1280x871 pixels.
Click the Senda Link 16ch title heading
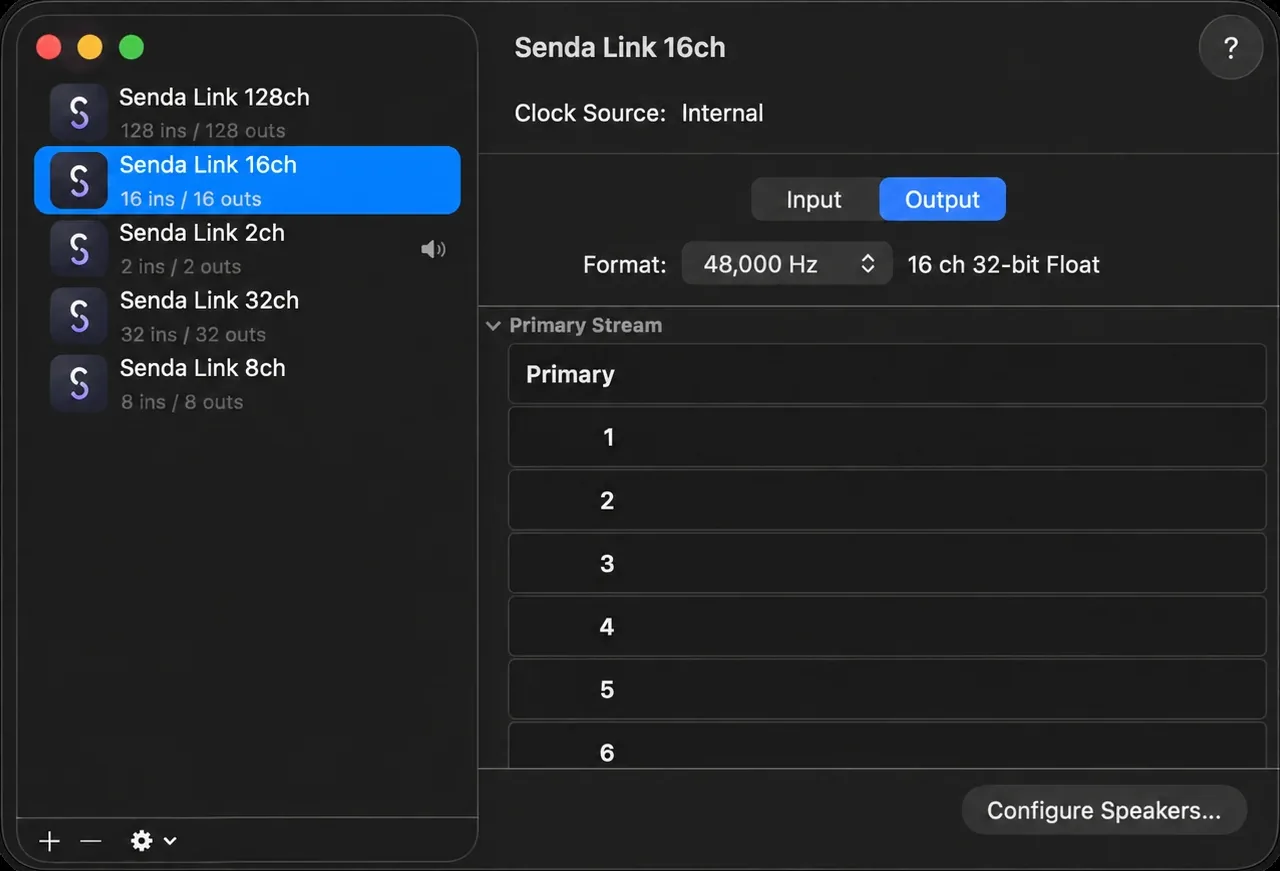tap(620, 48)
